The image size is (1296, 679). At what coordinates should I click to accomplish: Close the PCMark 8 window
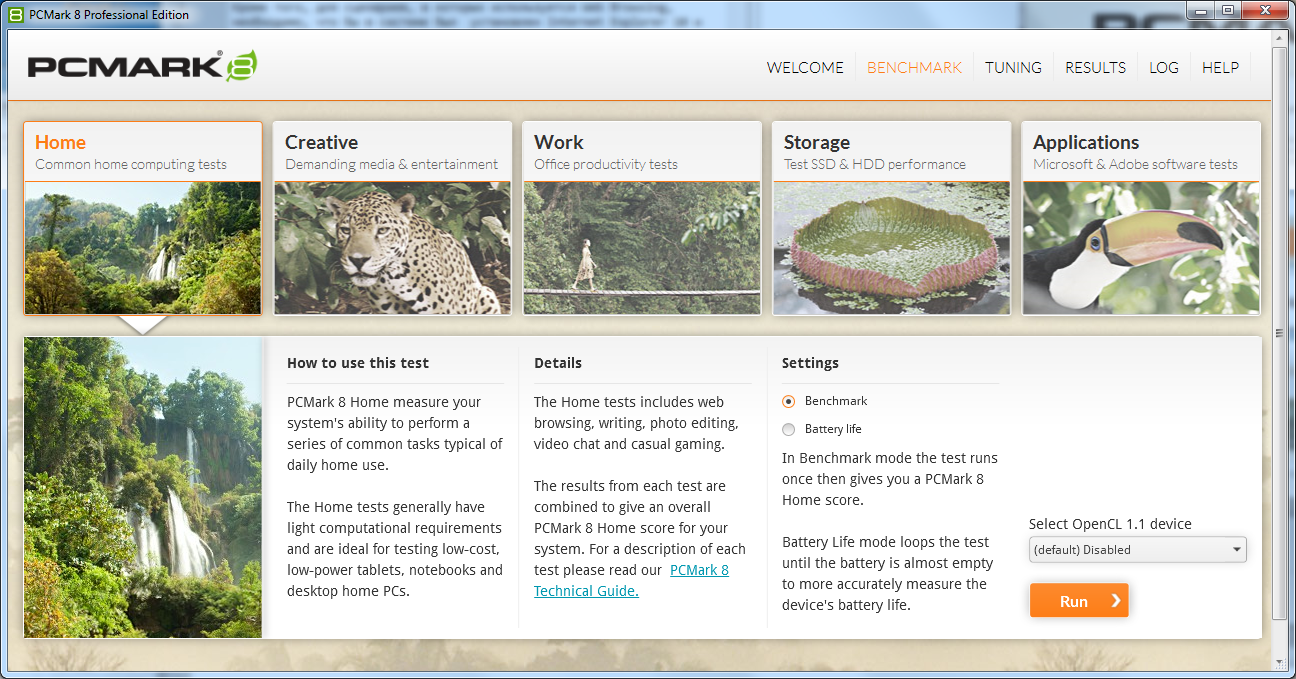1267,11
